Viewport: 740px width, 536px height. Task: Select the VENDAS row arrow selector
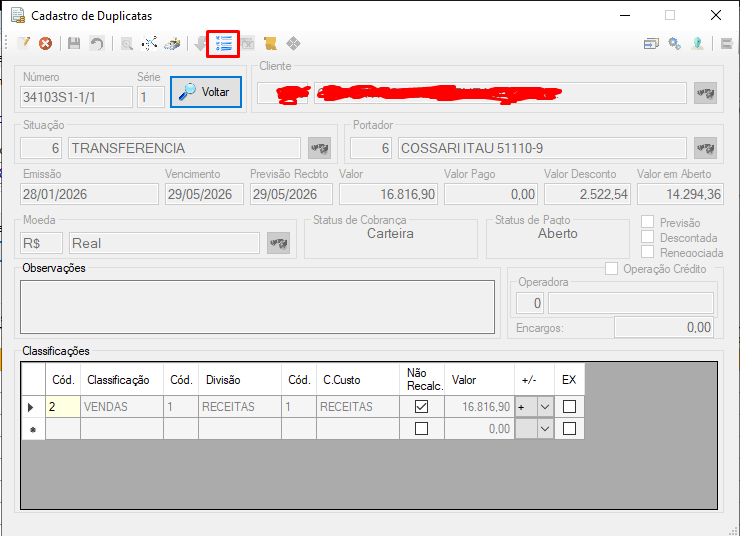pyautogui.click(x=33, y=407)
